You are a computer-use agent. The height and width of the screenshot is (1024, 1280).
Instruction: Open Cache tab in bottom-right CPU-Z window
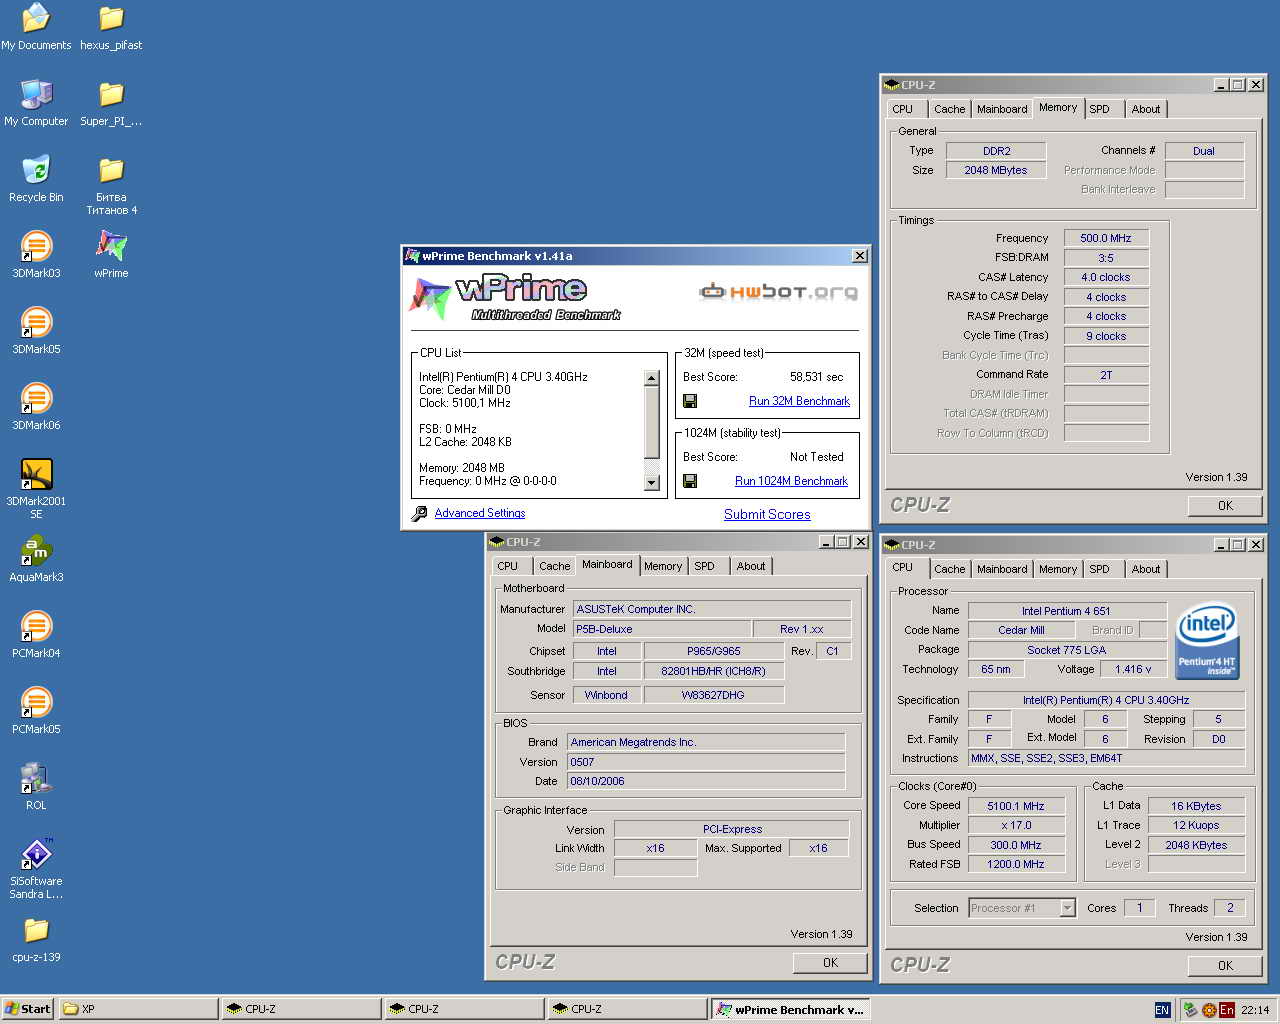click(x=949, y=569)
